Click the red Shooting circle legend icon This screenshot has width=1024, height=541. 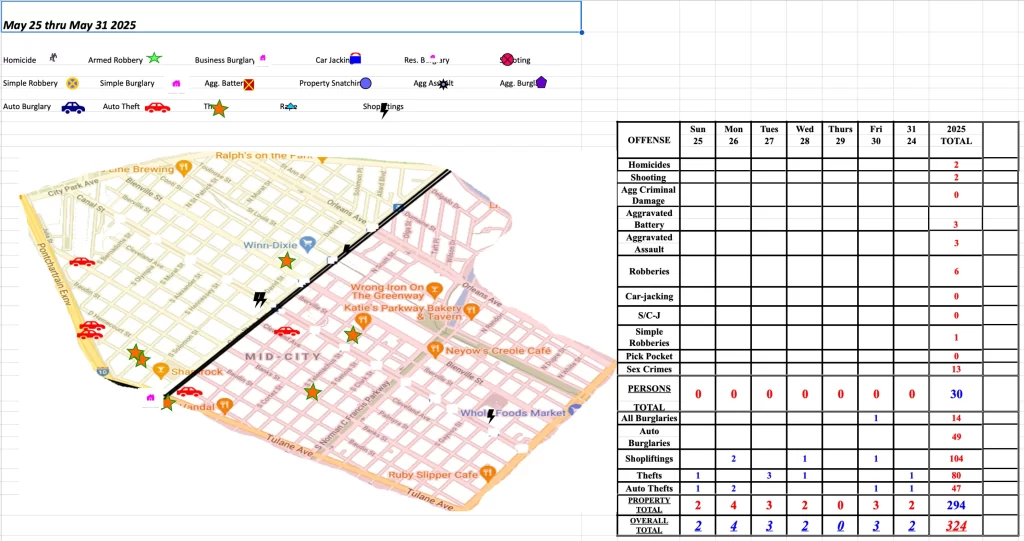507,59
